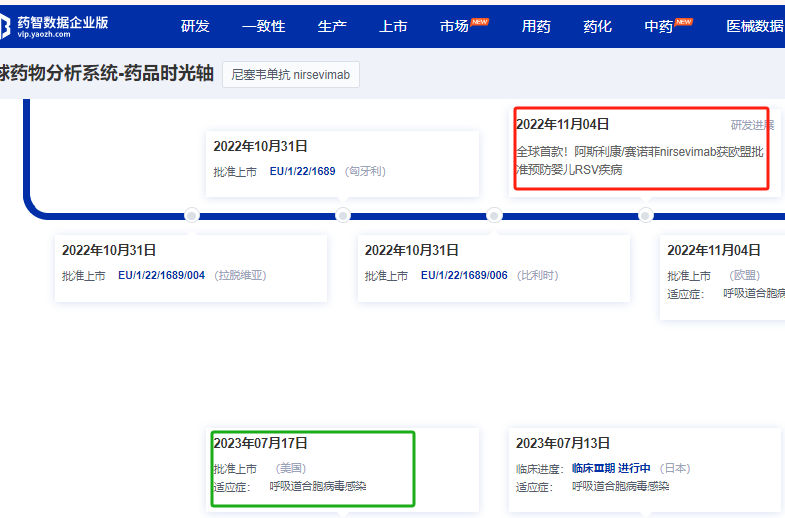The width and height of the screenshot is (785, 518).
Task: Click the (拉脱维亚) country label
Action: pyautogui.click(x=240, y=275)
